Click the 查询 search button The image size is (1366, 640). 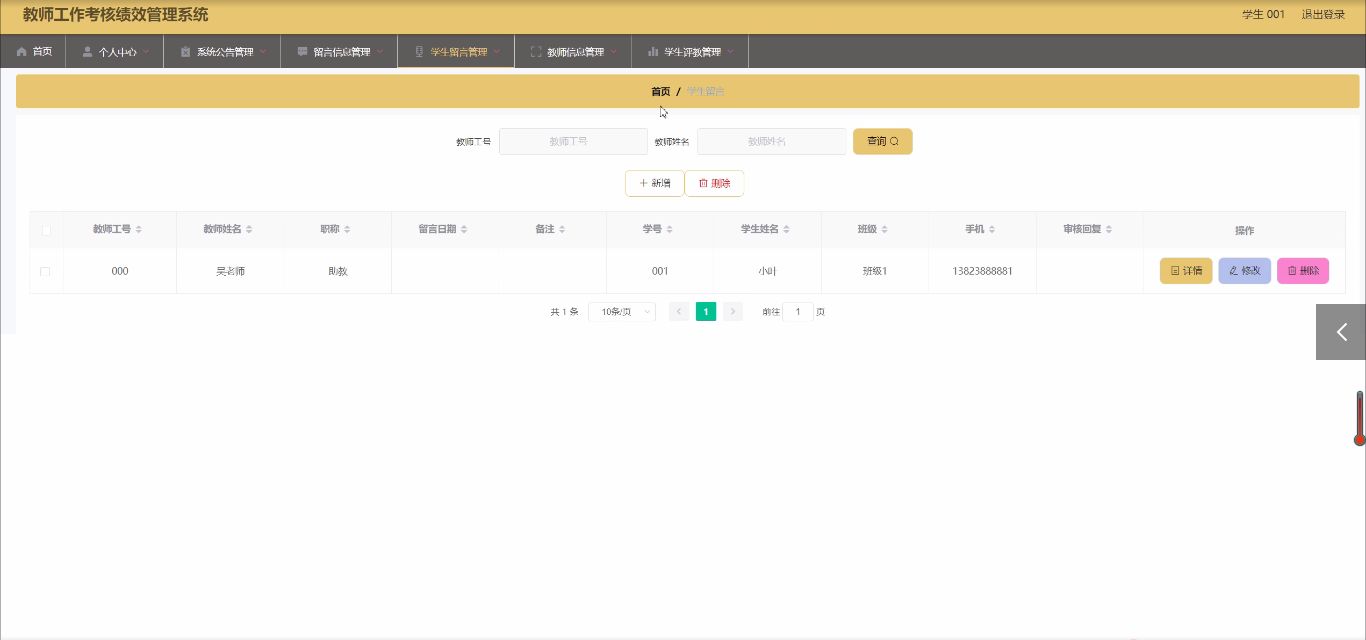[x=882, y=142]
